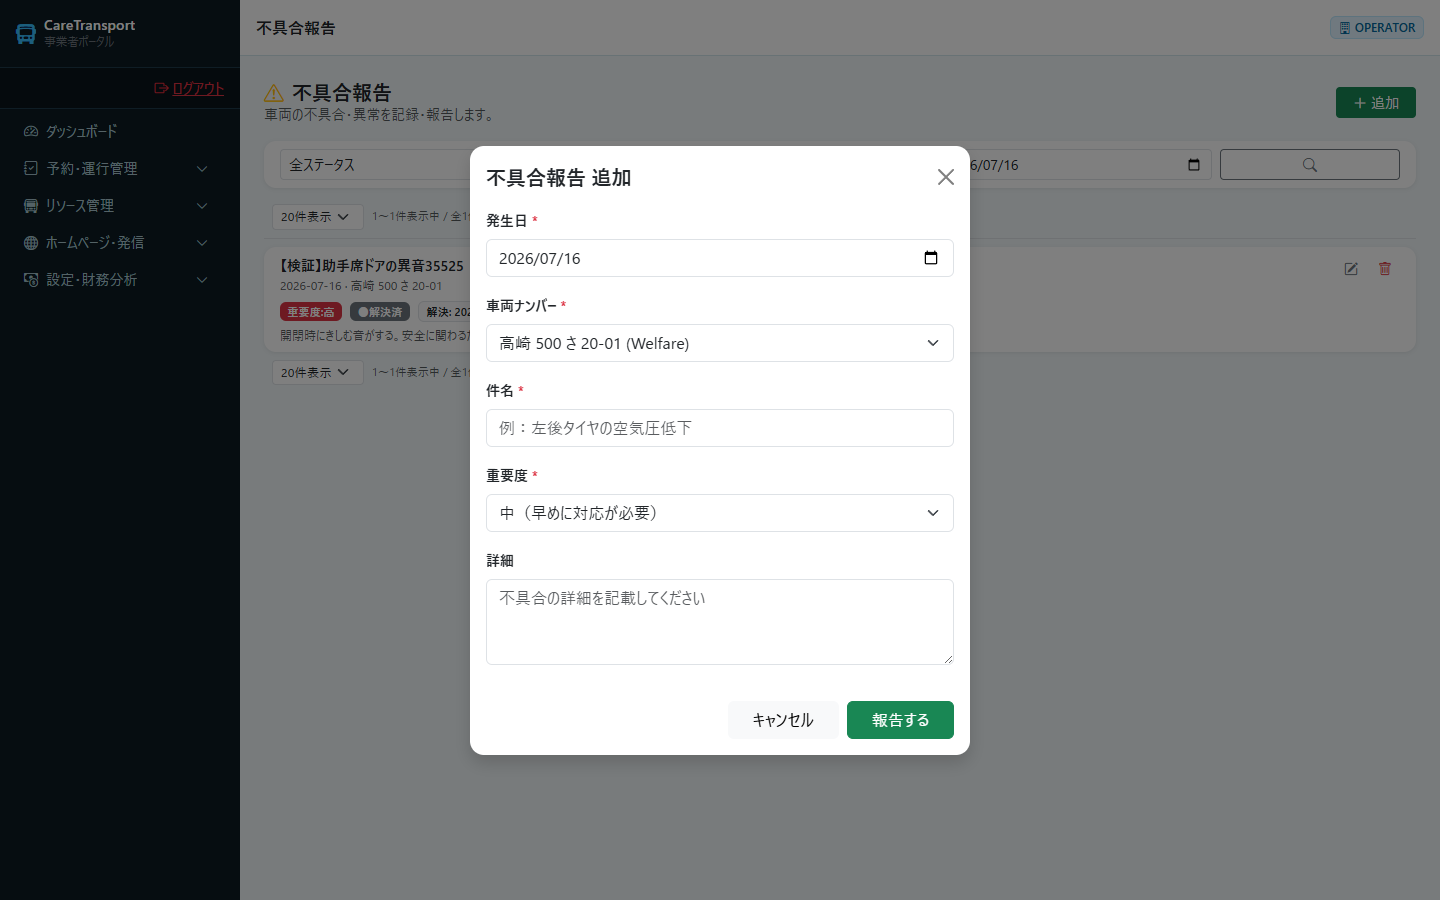Click the logout arrow icon
The width and height of the screenshot is (1440, 900).
(161, 88)
